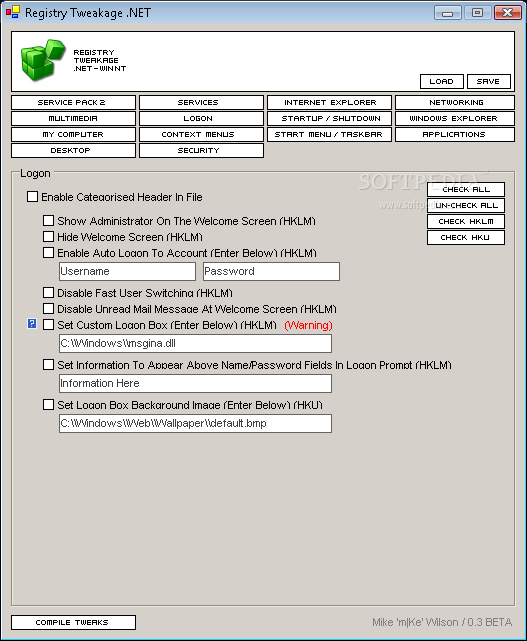Go to Context Menus section
This screenshot has width=527, height=641.
point(201,134)
